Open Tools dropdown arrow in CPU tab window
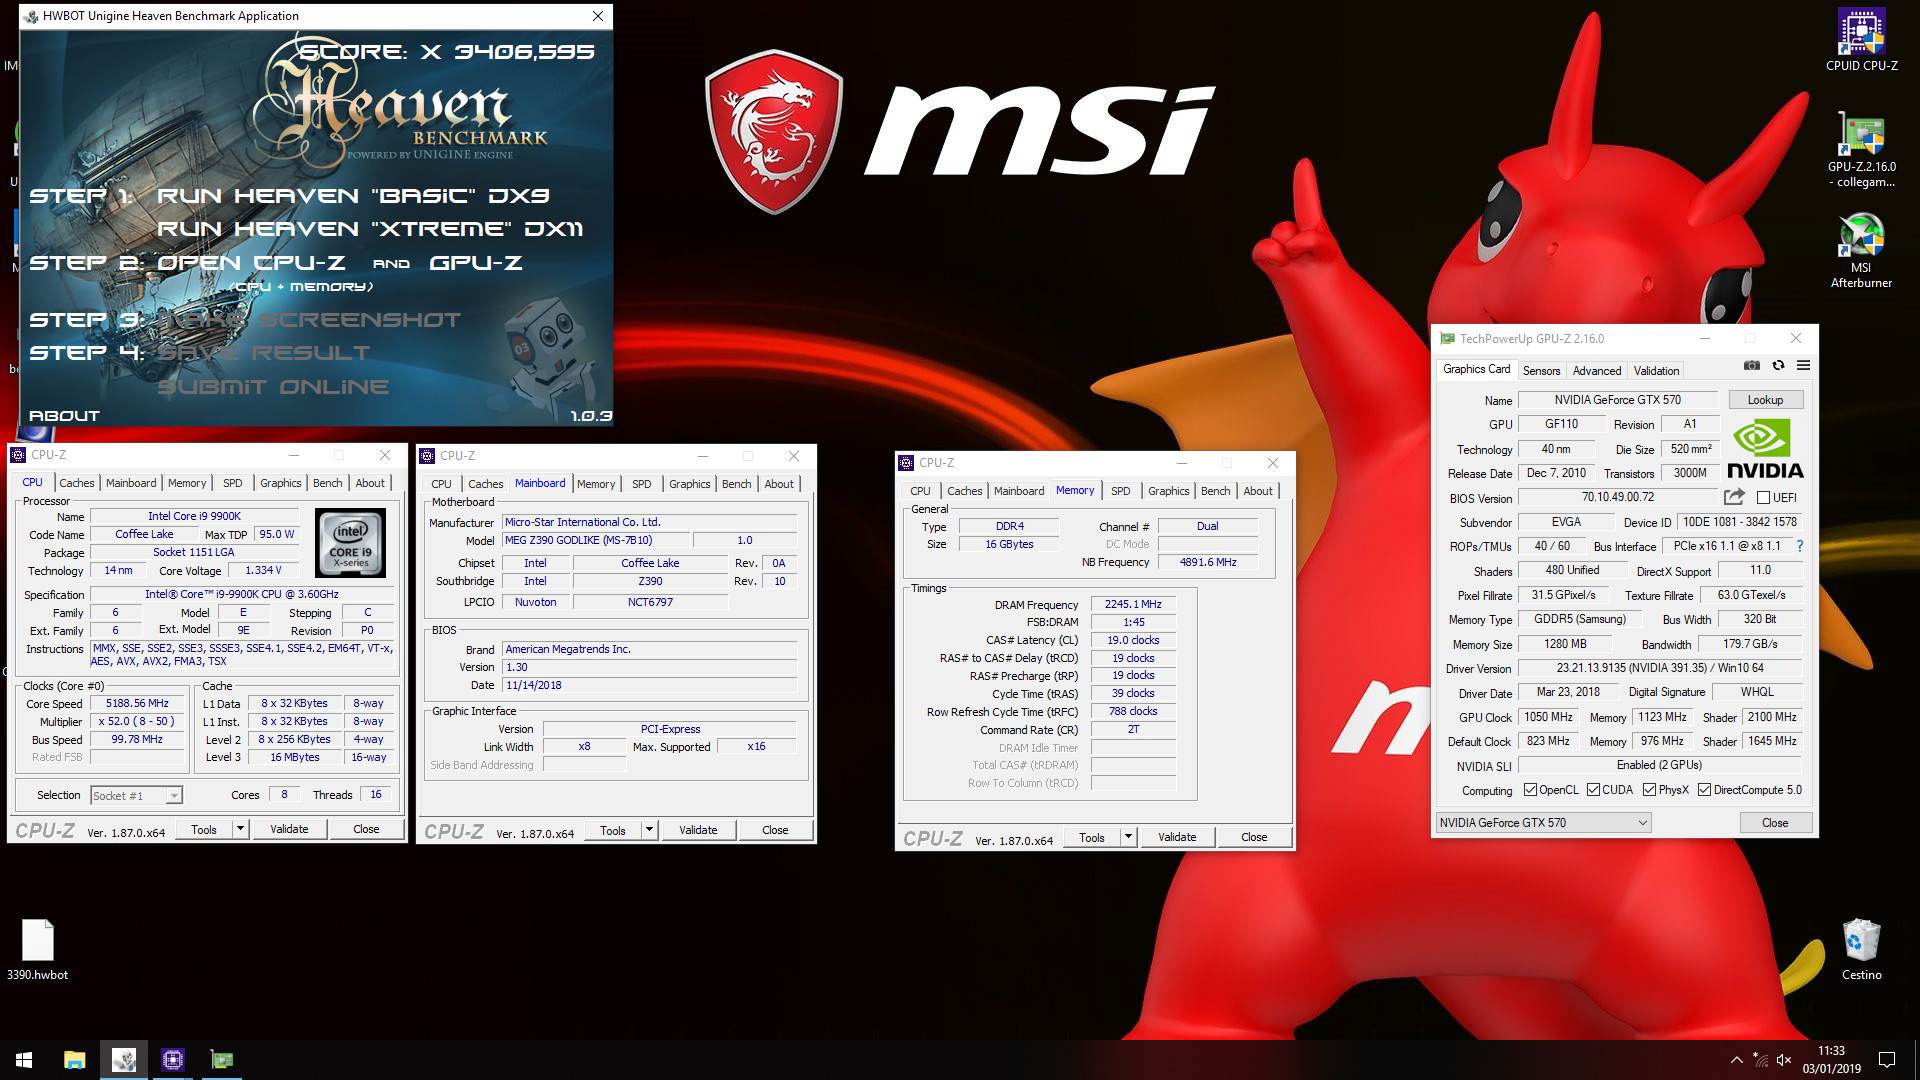 pyautogui.click(x=239, y=829)
